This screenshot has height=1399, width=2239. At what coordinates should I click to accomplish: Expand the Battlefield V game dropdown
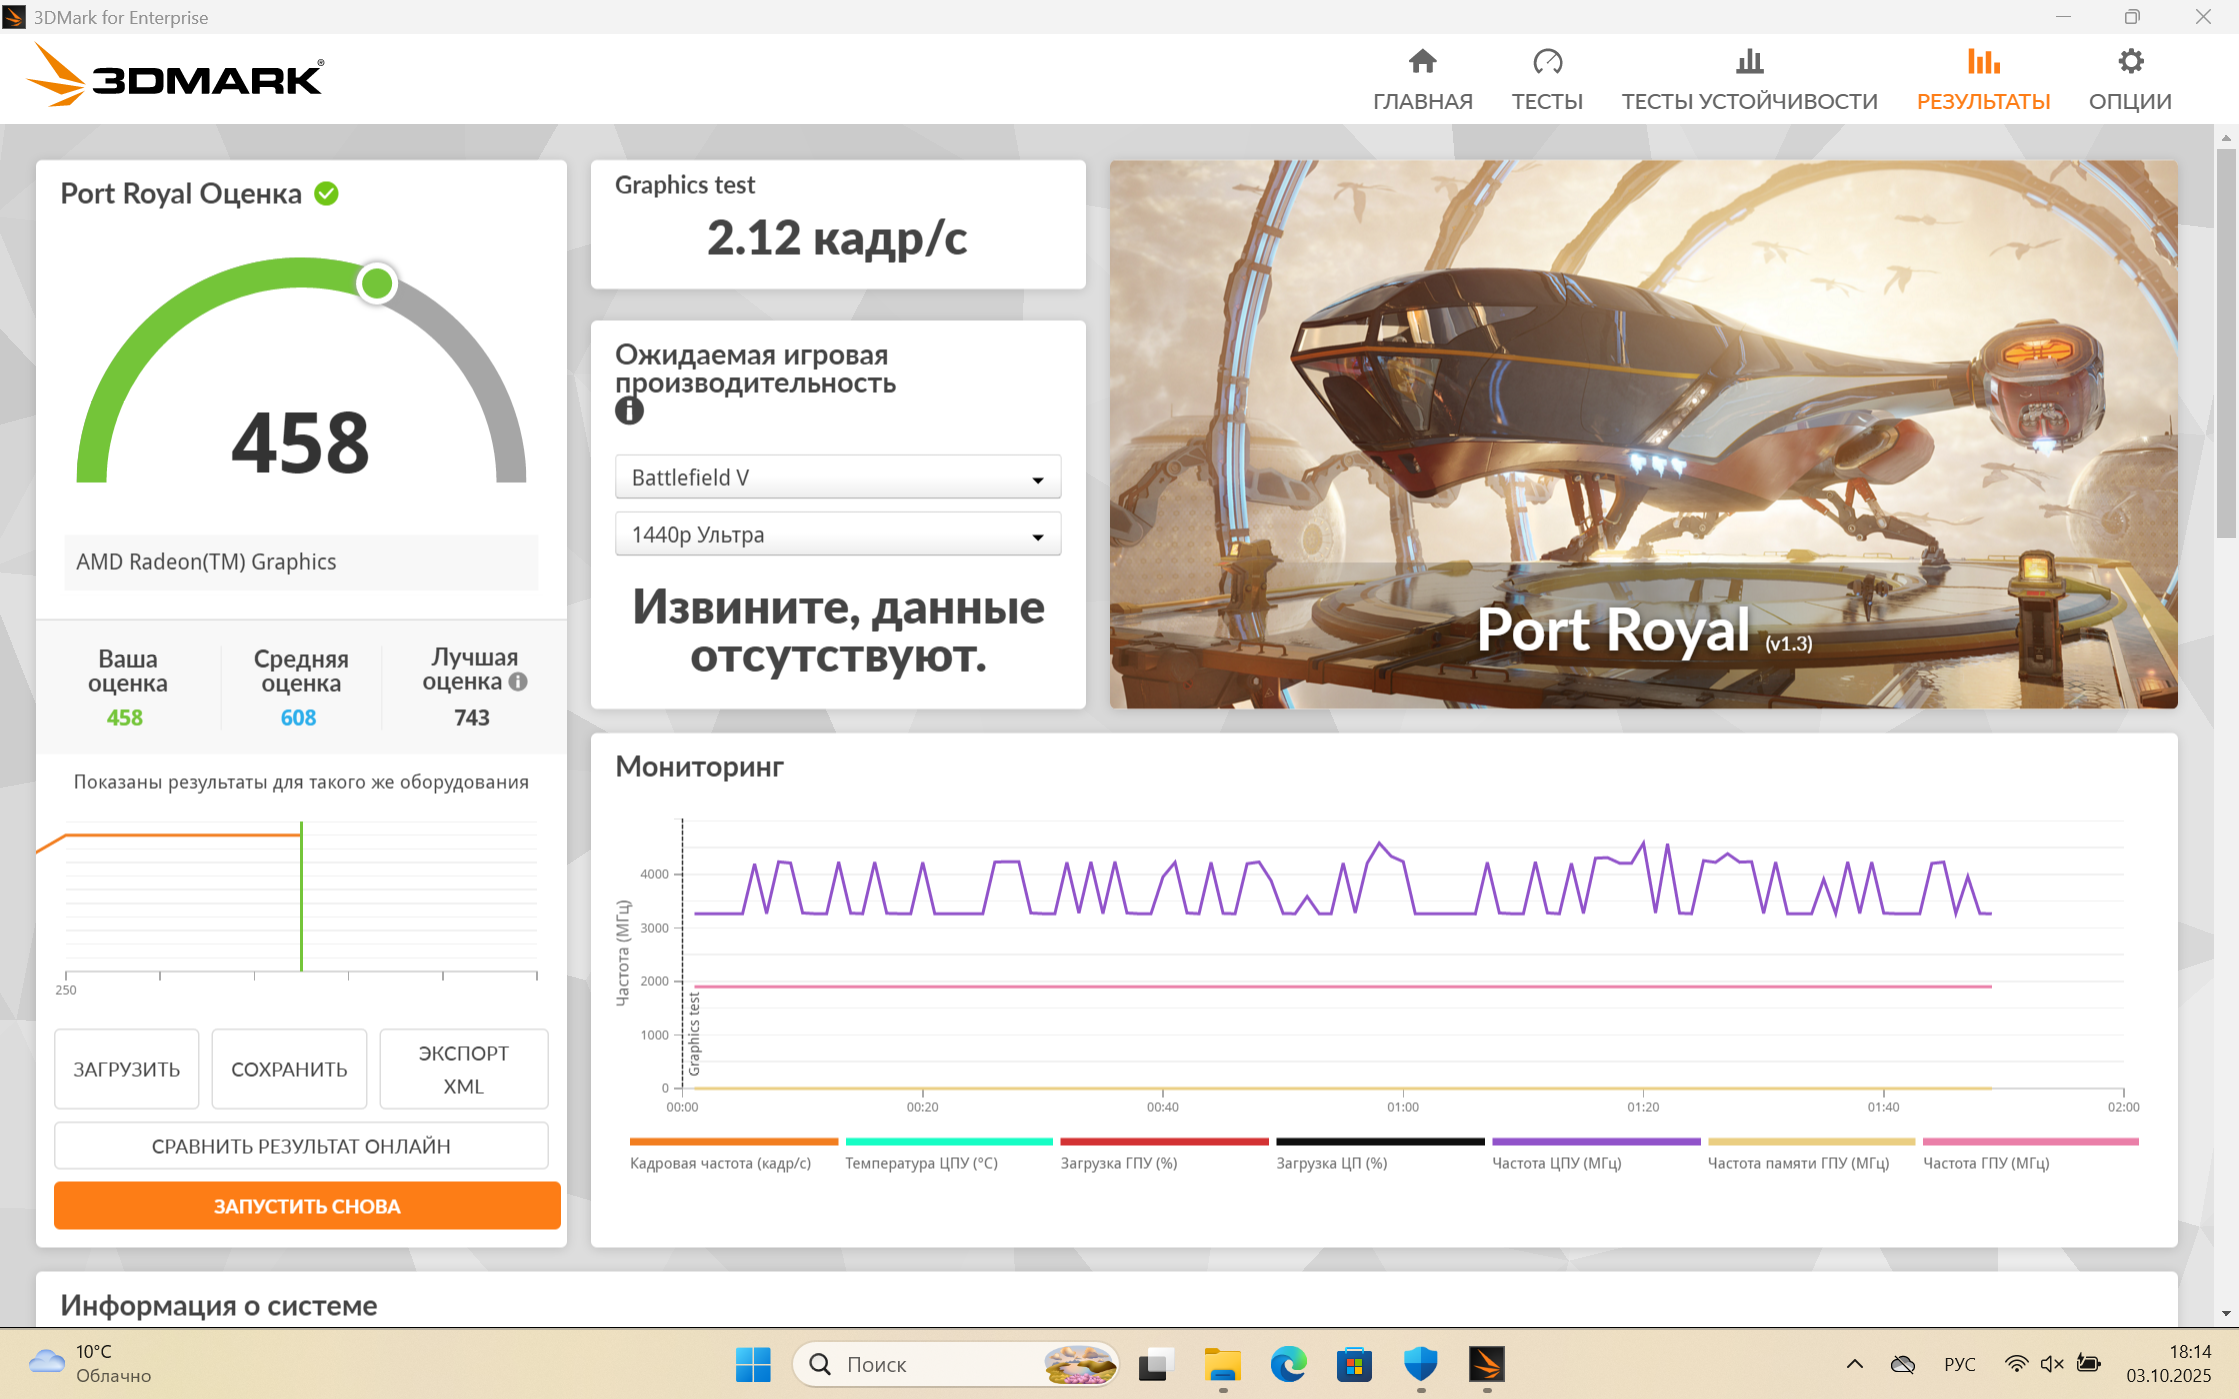(x=837, y=478)
